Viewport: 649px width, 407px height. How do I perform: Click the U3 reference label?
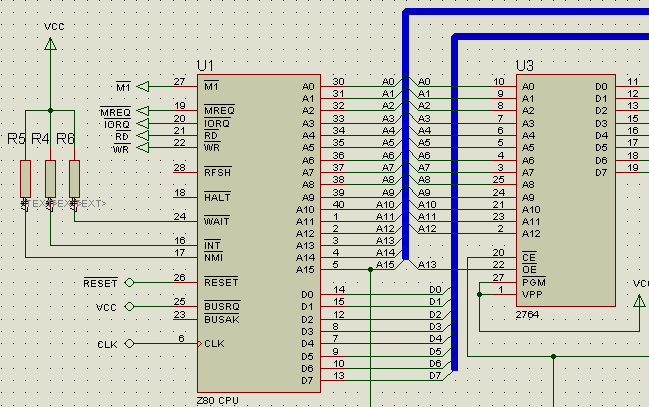pyautogui.click(x=524, y=66)
